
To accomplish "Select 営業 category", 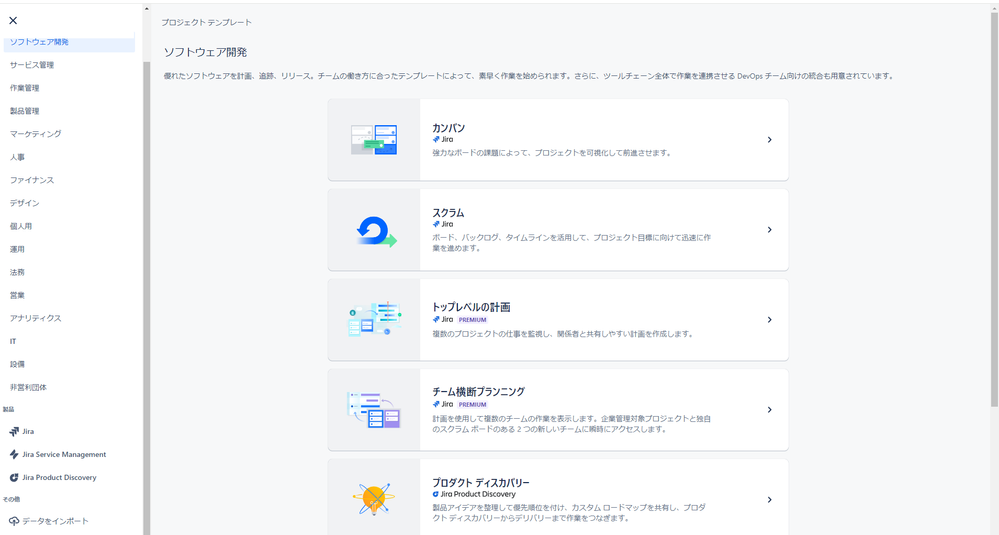I will click(x=17, y=295).
